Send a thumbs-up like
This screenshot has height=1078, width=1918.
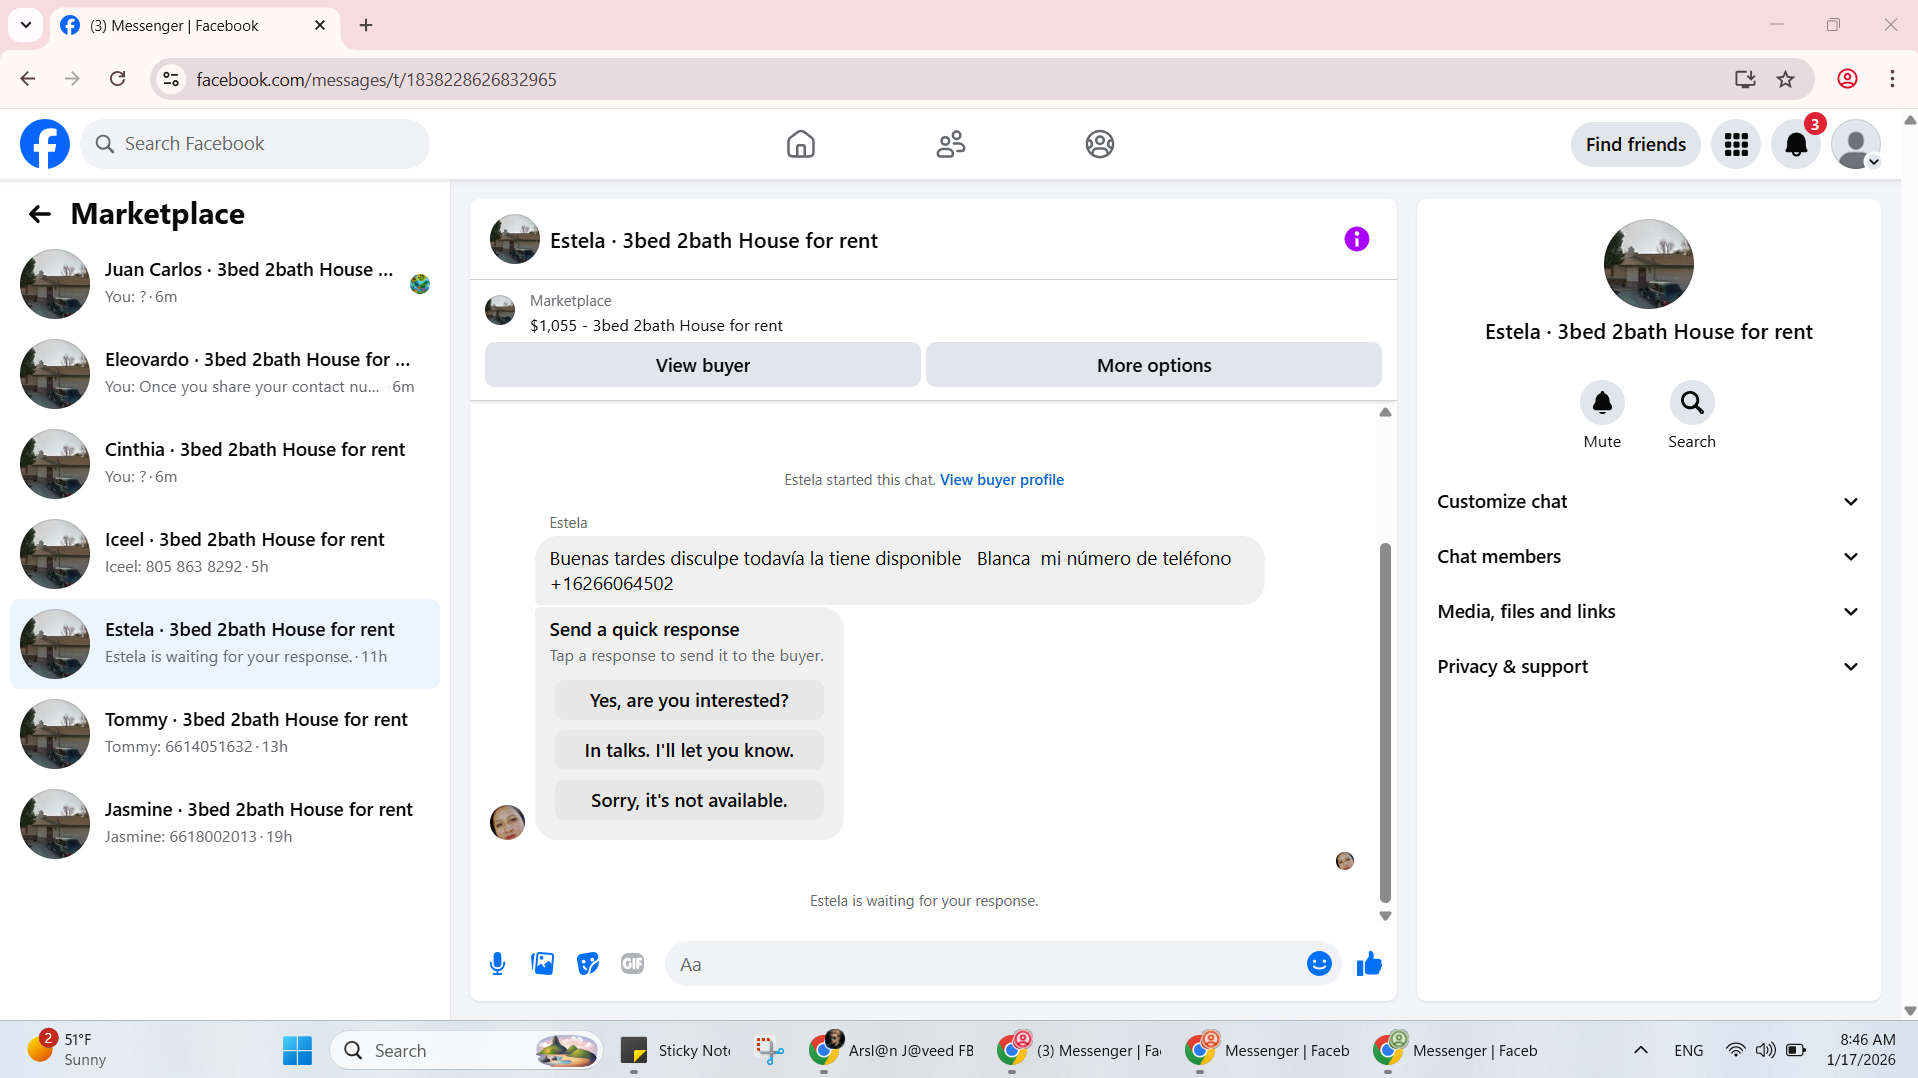click(x=1369, y=963)
